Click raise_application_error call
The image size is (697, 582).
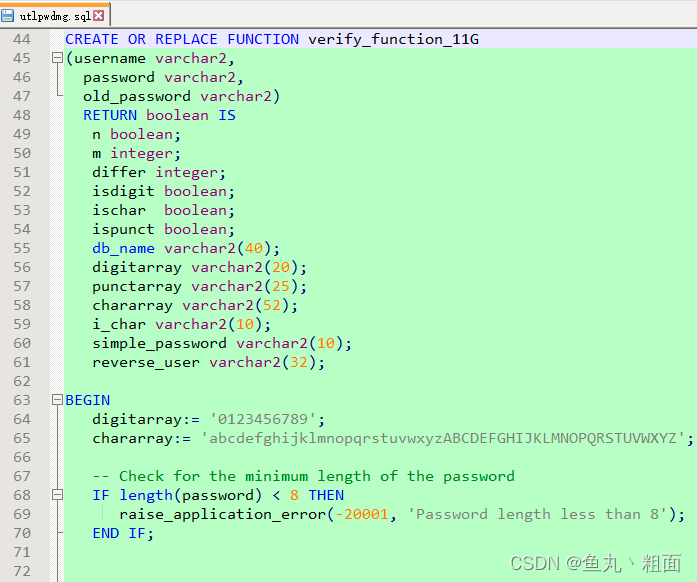[402, 514]
